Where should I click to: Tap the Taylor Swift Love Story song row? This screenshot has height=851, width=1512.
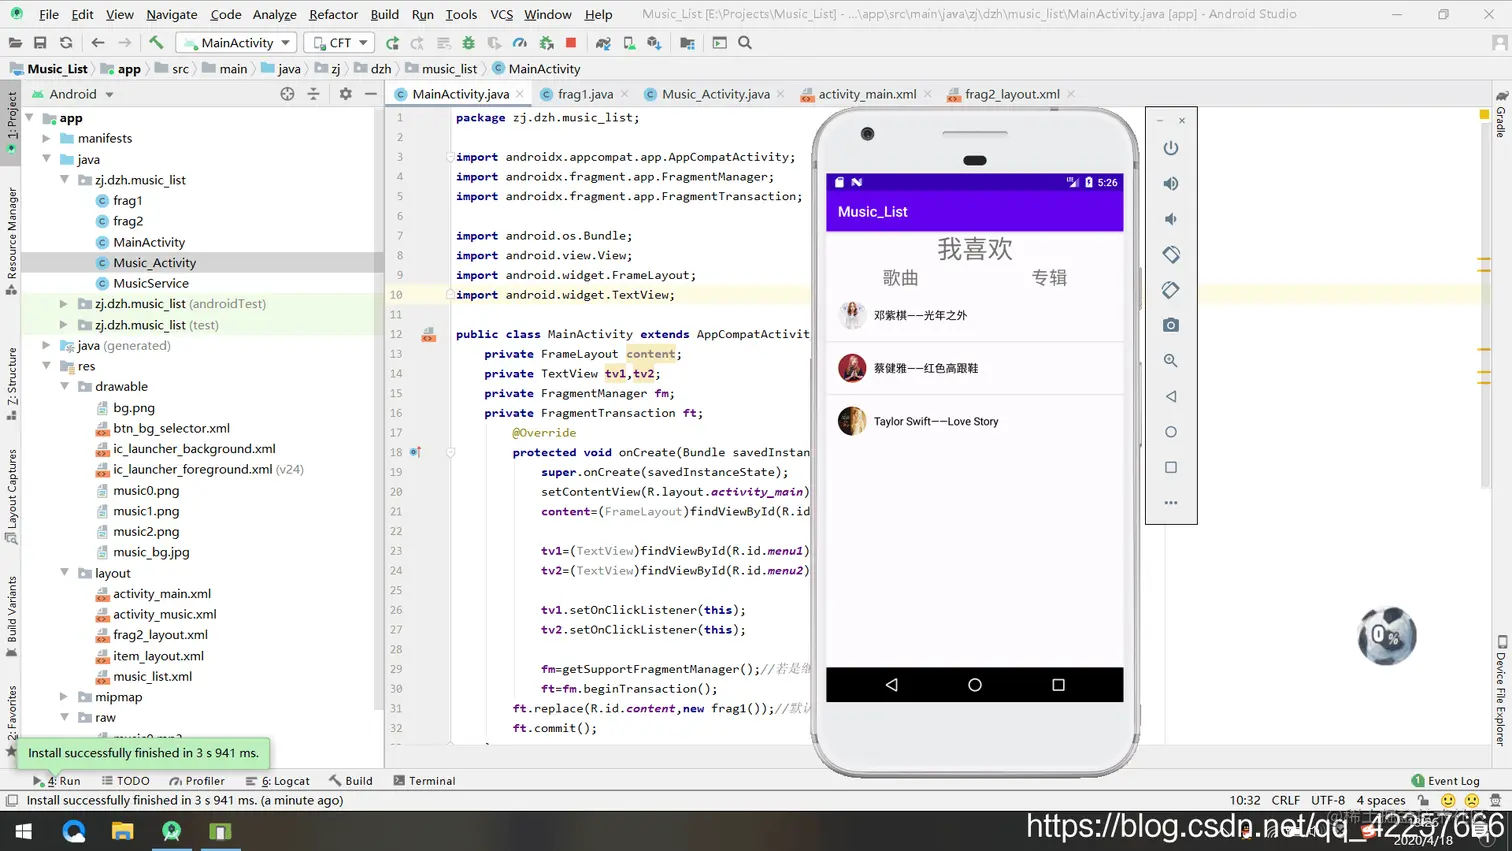pyautogui.click(x=974, y=421)
